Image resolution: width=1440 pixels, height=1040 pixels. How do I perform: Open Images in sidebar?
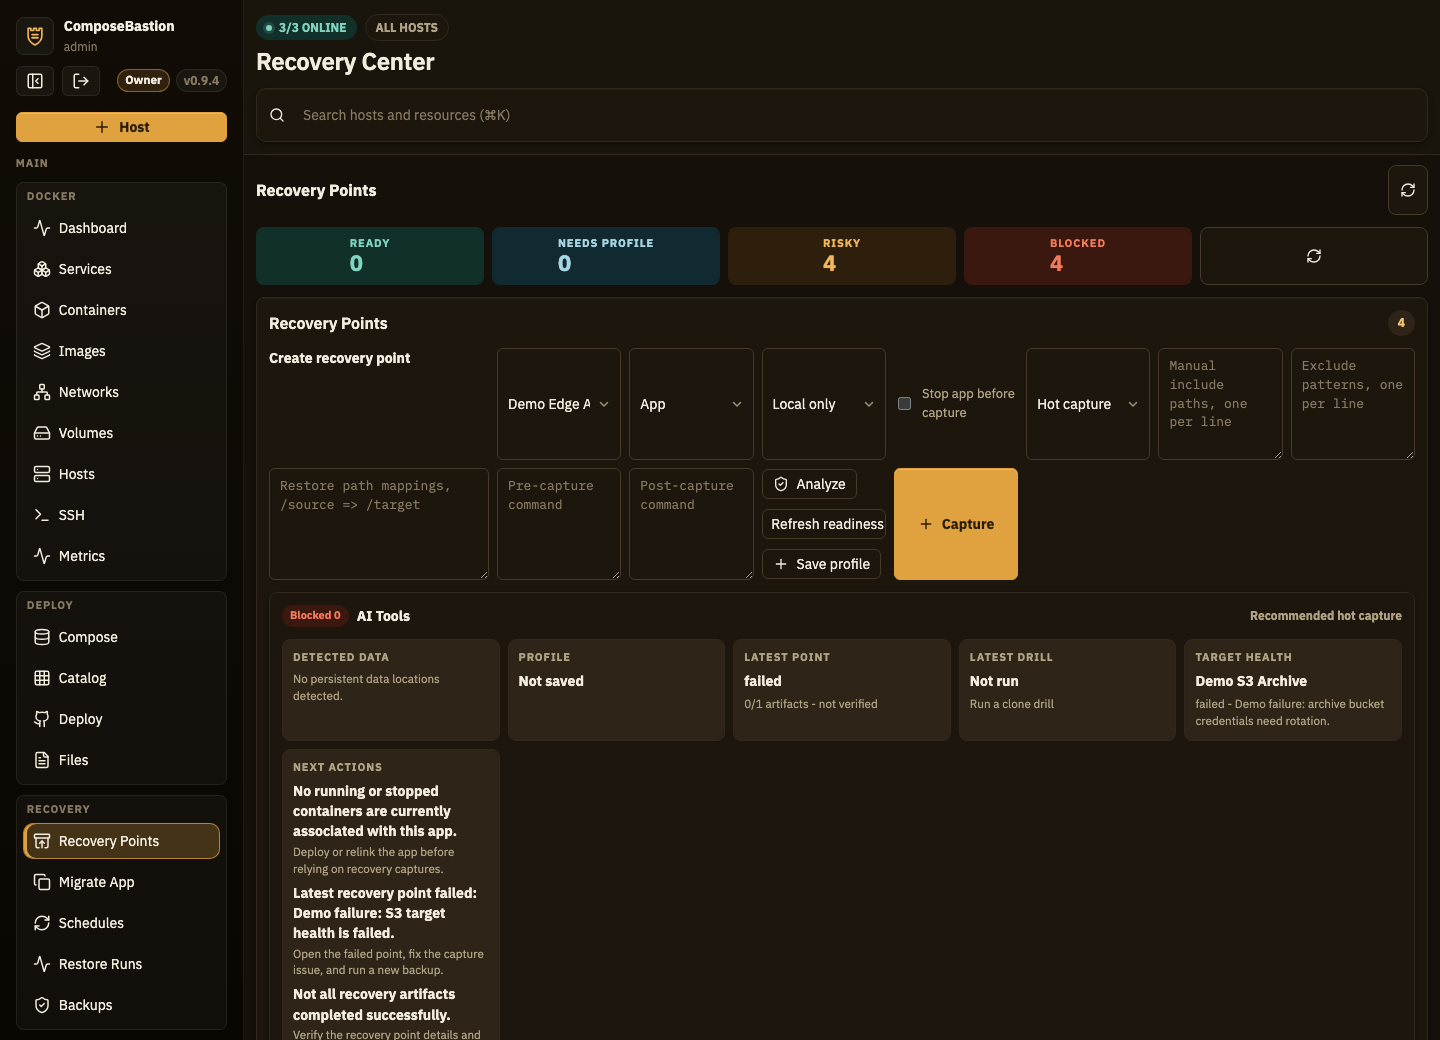point(121,351)
